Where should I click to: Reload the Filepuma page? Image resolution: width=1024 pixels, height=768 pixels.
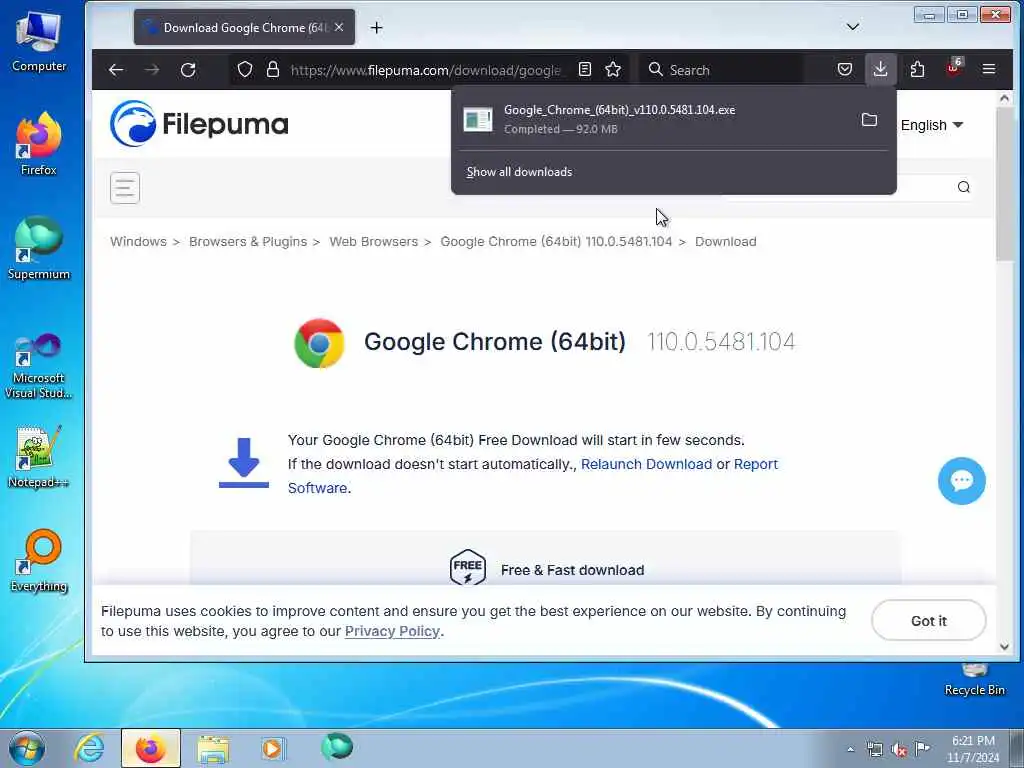click(x=188, y=70)
